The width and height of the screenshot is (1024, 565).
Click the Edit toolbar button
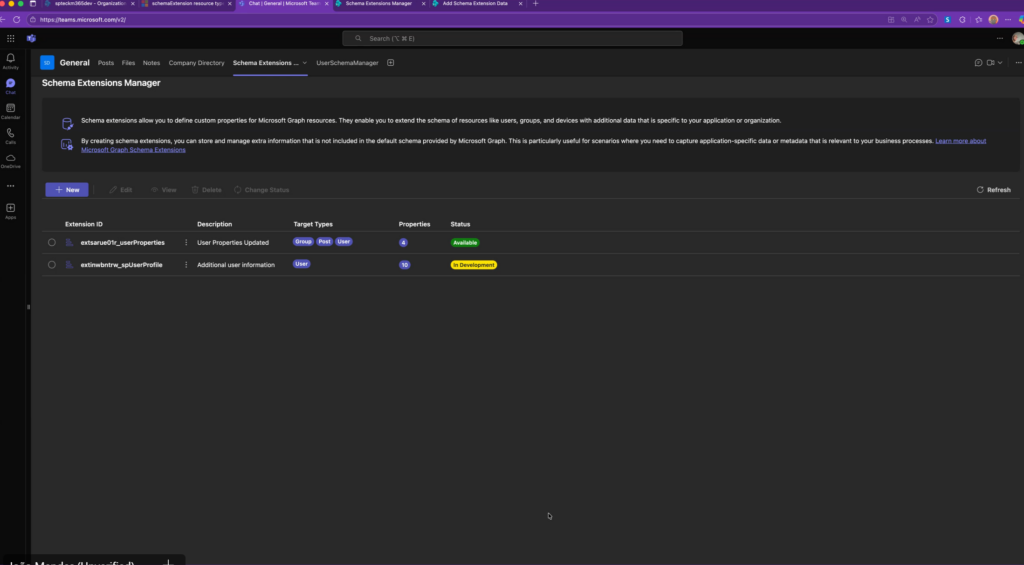point(121,189)
